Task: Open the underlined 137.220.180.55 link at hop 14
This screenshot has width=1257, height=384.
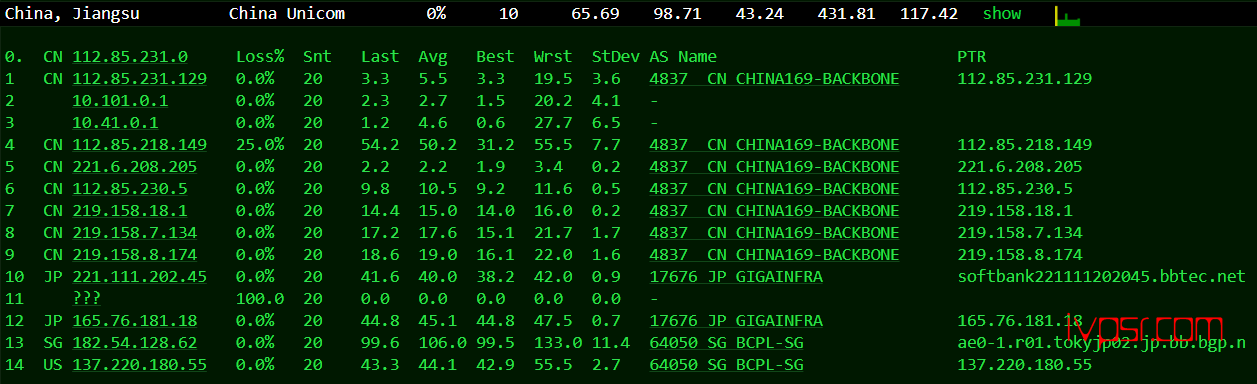Action: (x=140, y=365)
